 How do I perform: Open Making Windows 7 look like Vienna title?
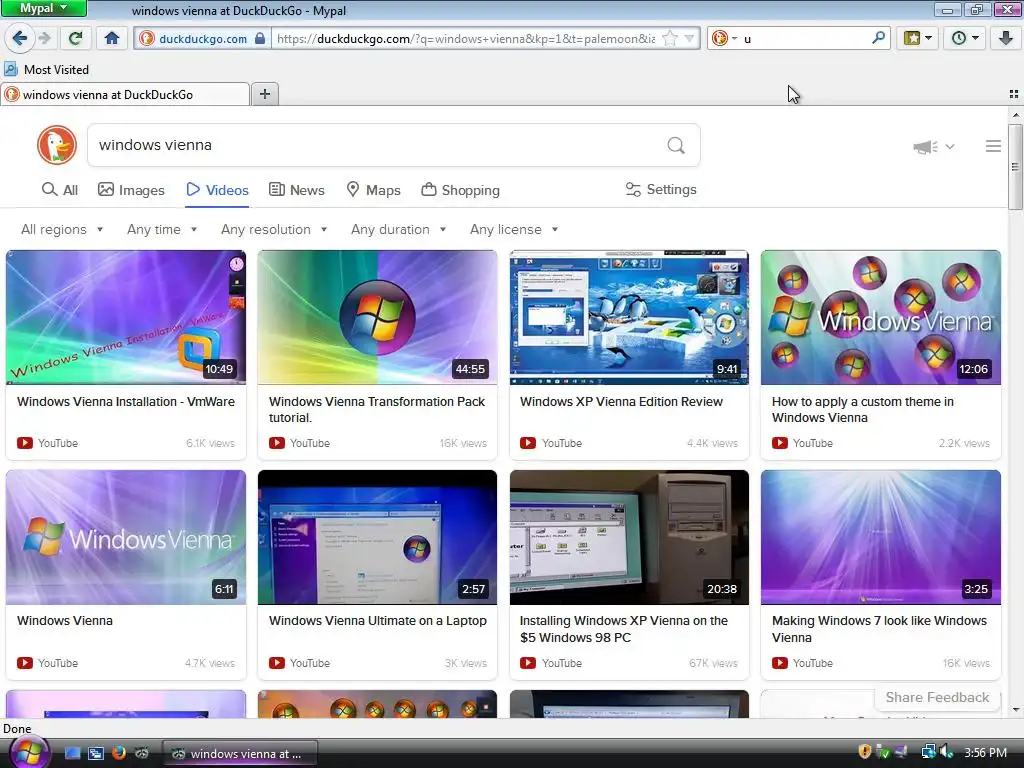[879, 629]
